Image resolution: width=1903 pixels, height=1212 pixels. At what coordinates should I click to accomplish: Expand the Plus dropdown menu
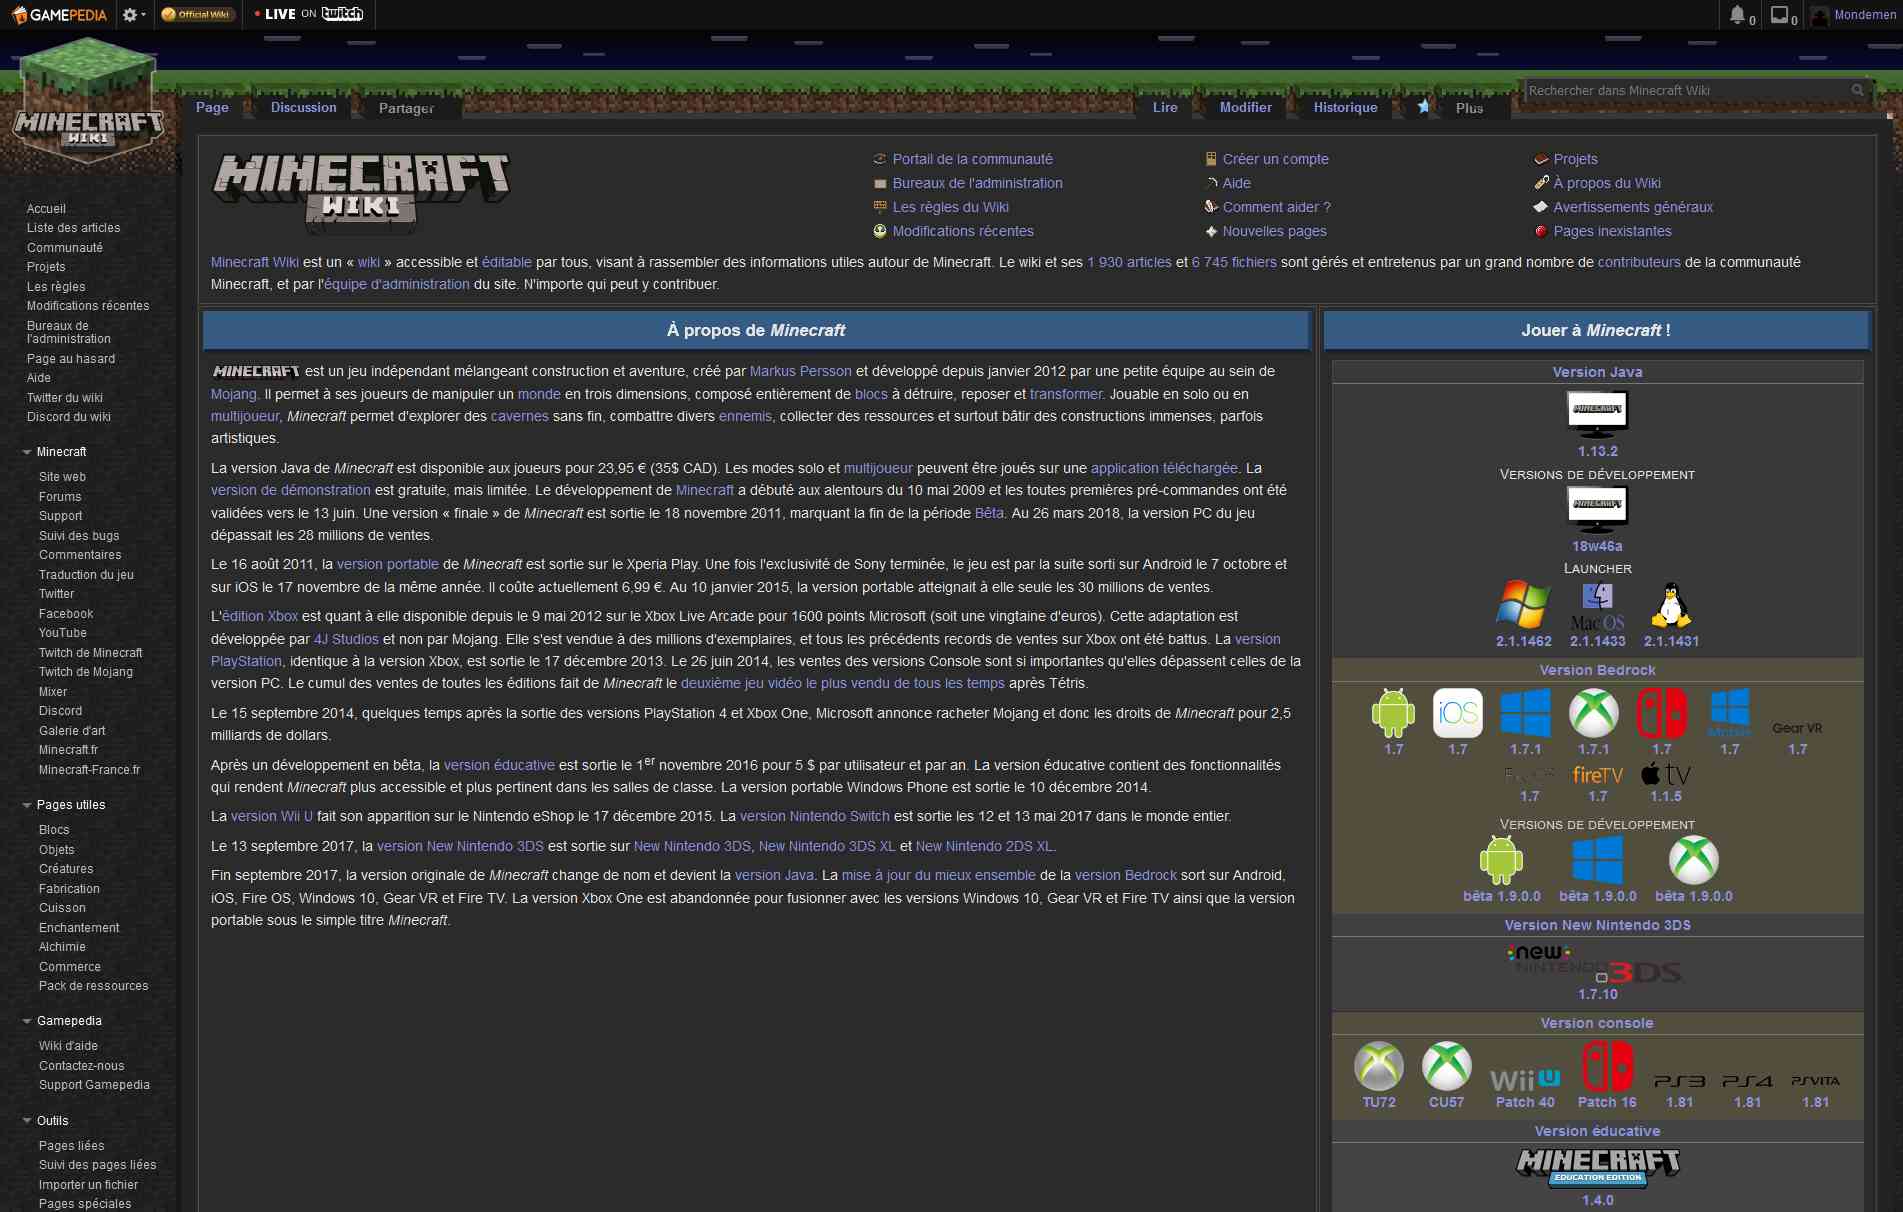[x=1469, y=108]
